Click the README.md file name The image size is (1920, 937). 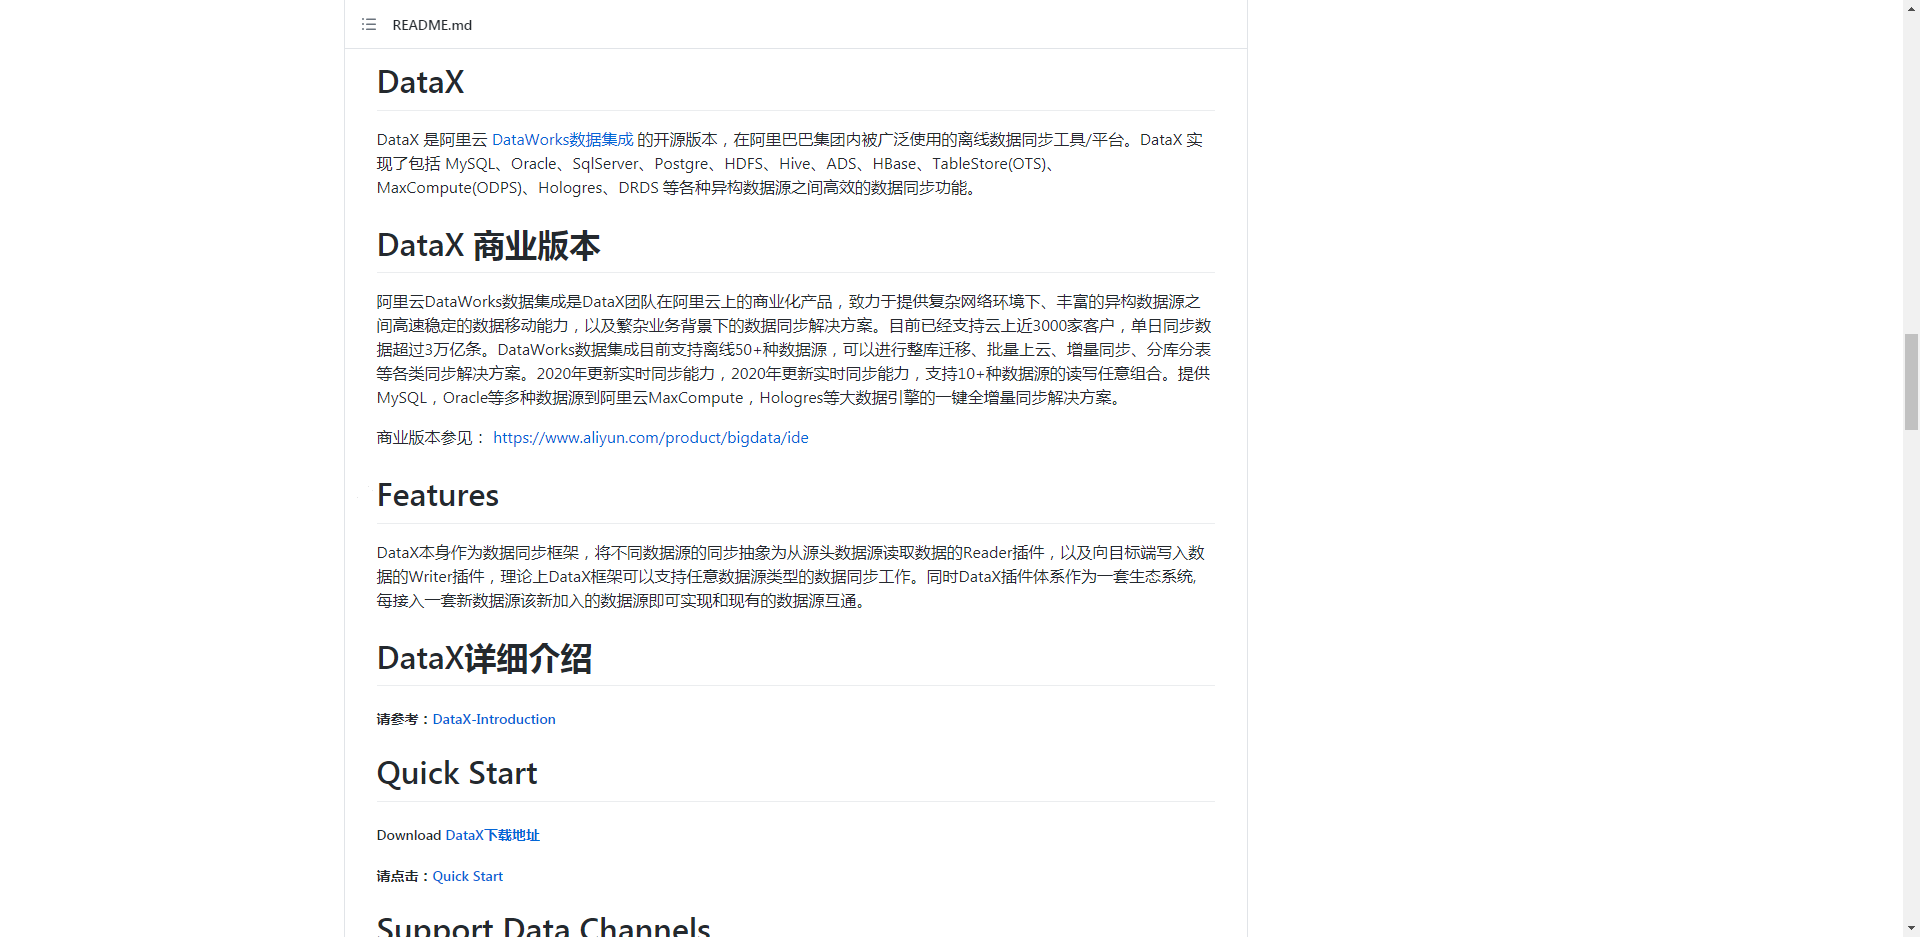[432, 25]
